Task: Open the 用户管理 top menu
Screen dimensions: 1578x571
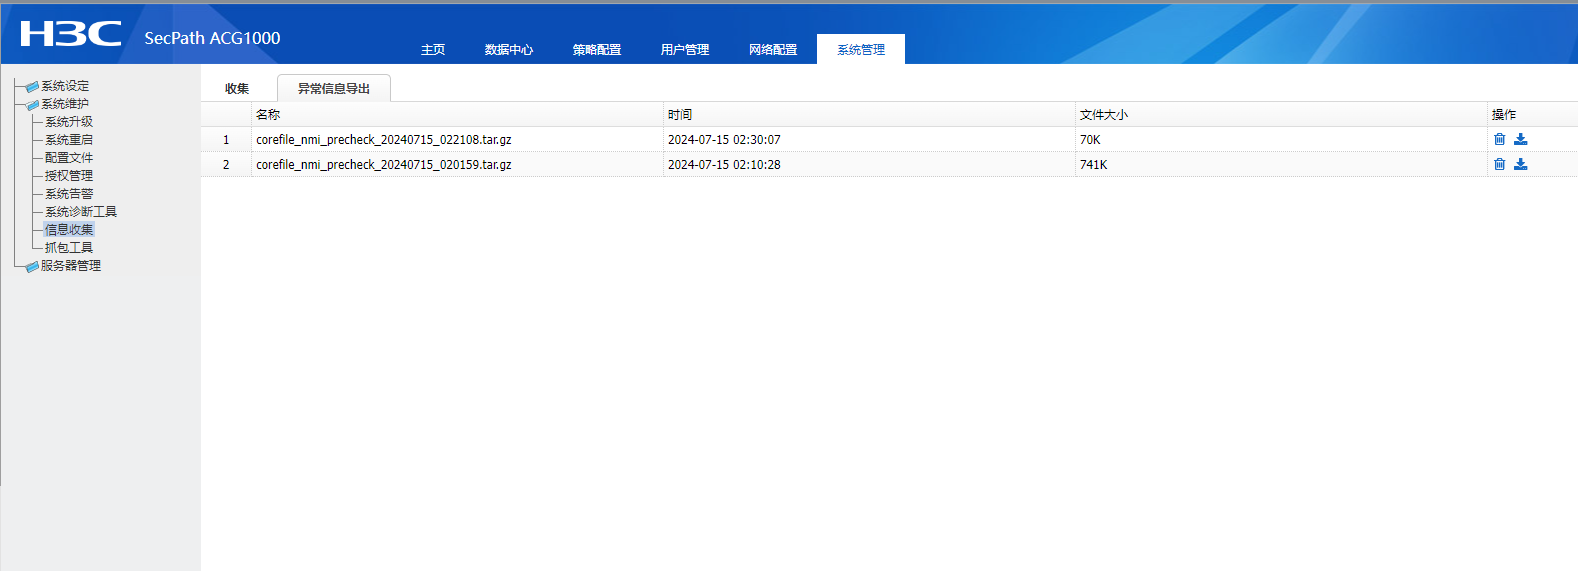Action: click(685, 49)
